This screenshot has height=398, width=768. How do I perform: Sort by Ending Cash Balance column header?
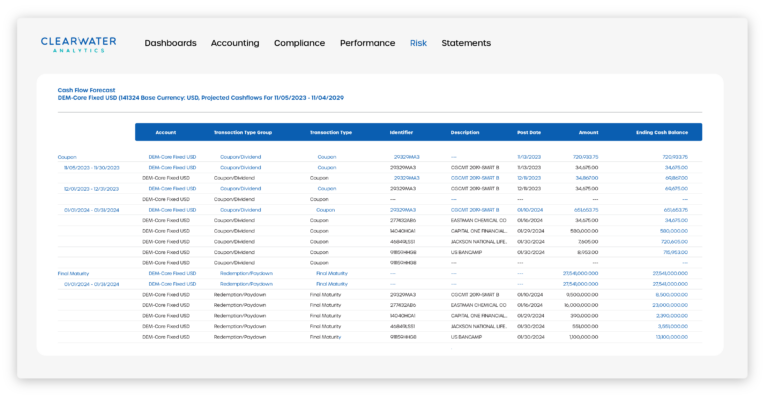(662, 133)
